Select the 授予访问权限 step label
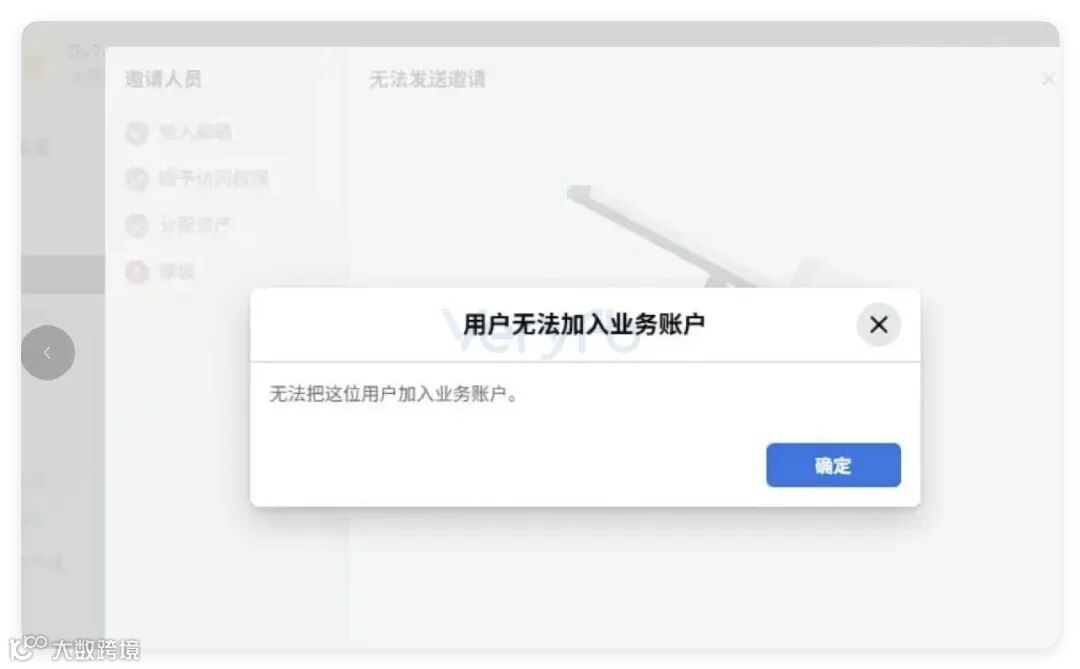Viewport: 1080px width, 669px height. tap(214, 178)
